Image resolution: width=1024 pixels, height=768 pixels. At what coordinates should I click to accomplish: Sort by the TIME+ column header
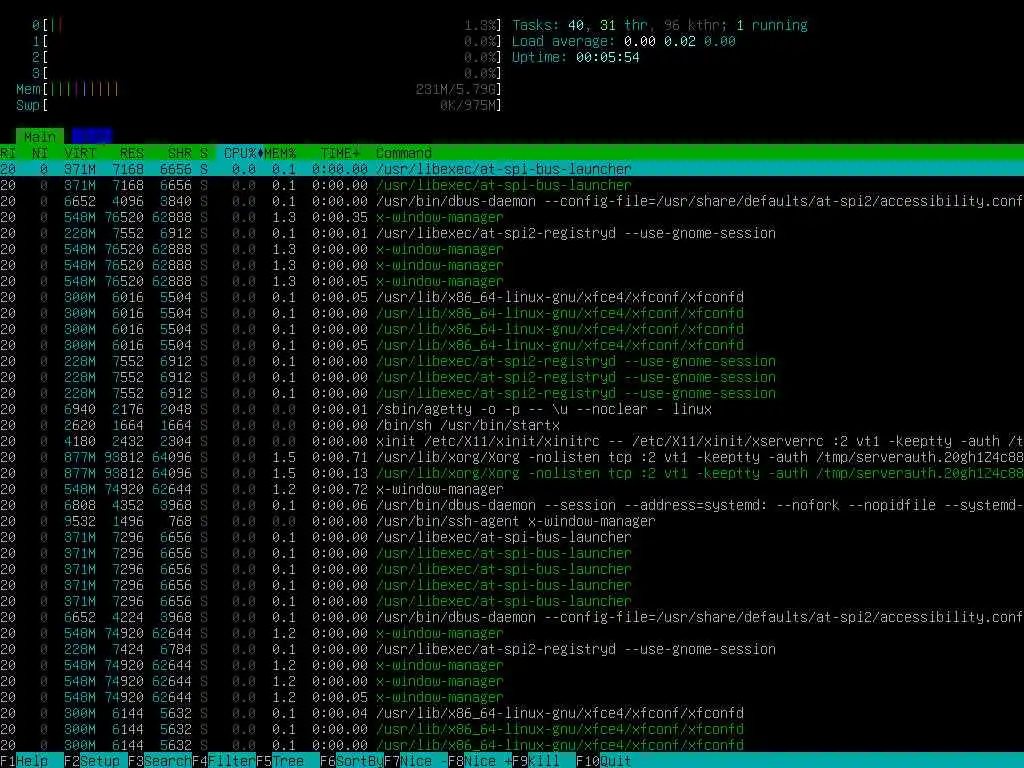point(340,153)
